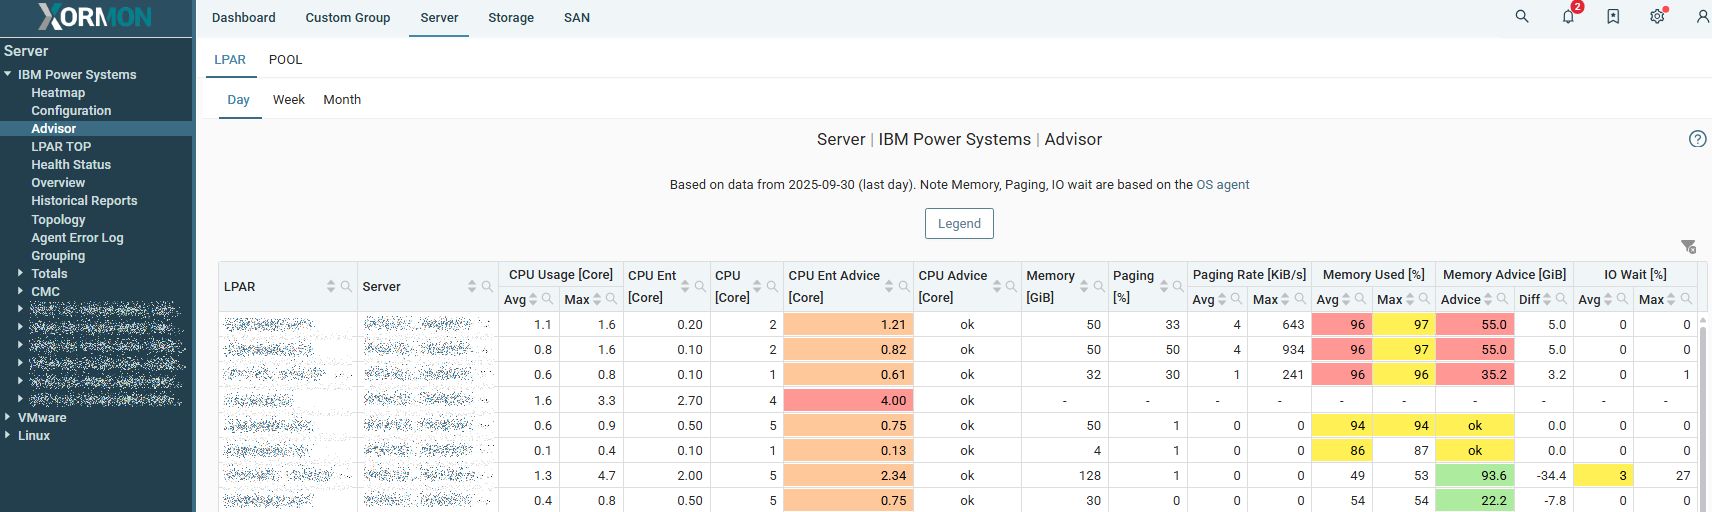Open the settings gear icon
The image size is (1712, 512).
1657,17
